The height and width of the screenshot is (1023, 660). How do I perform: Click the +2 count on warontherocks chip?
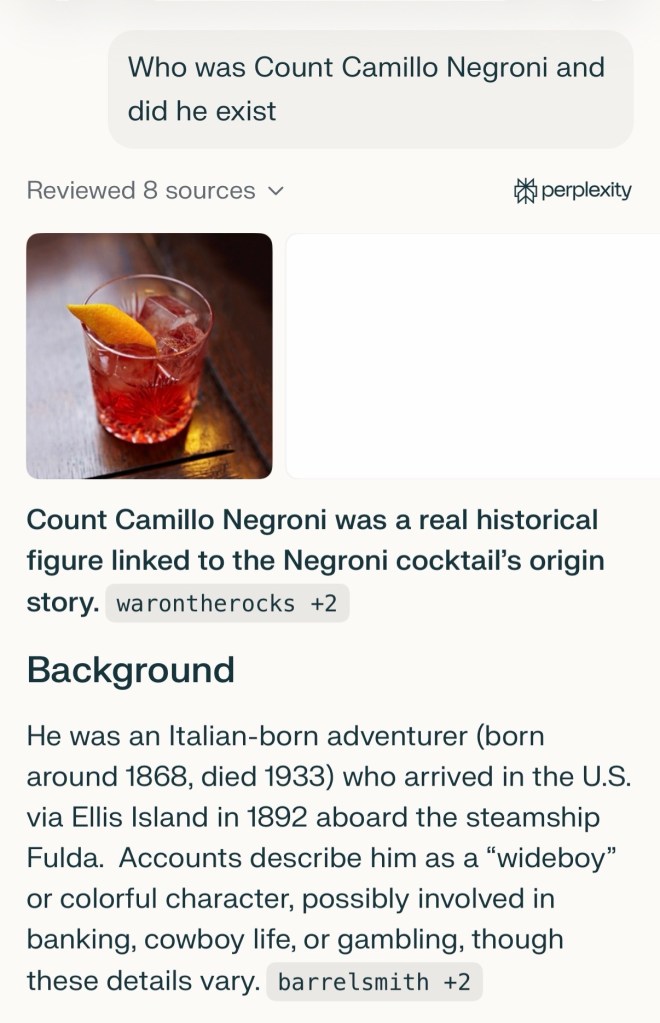[322, 604]
